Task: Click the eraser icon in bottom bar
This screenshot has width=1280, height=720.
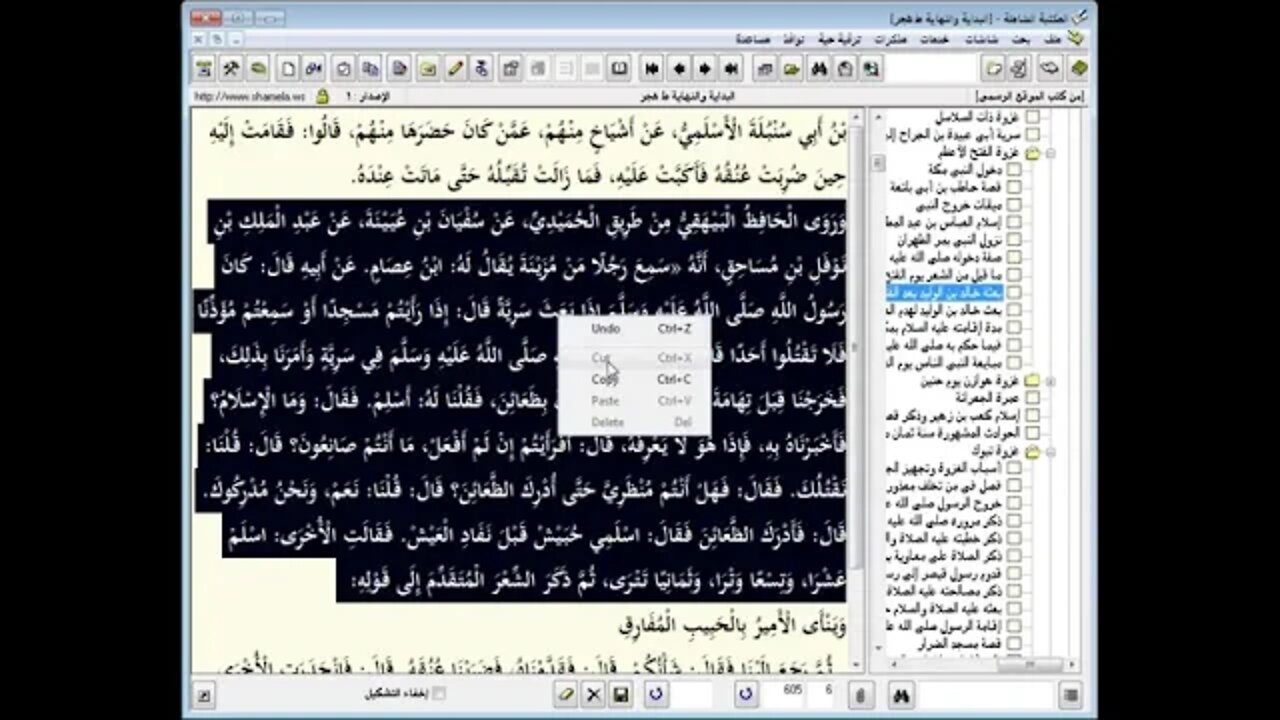Action: pos(566,694)
